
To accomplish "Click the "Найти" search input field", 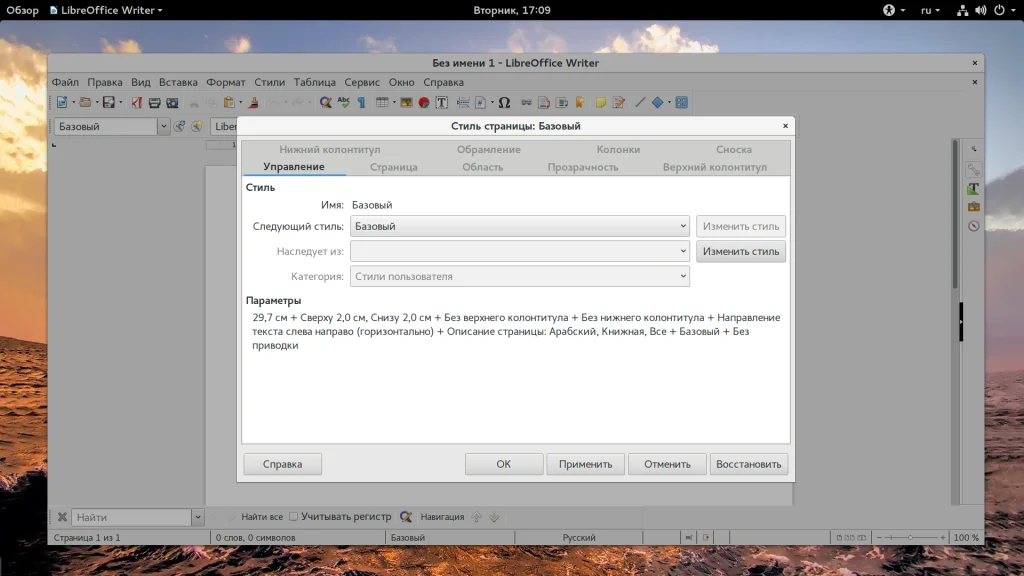I will click(131, 517).
